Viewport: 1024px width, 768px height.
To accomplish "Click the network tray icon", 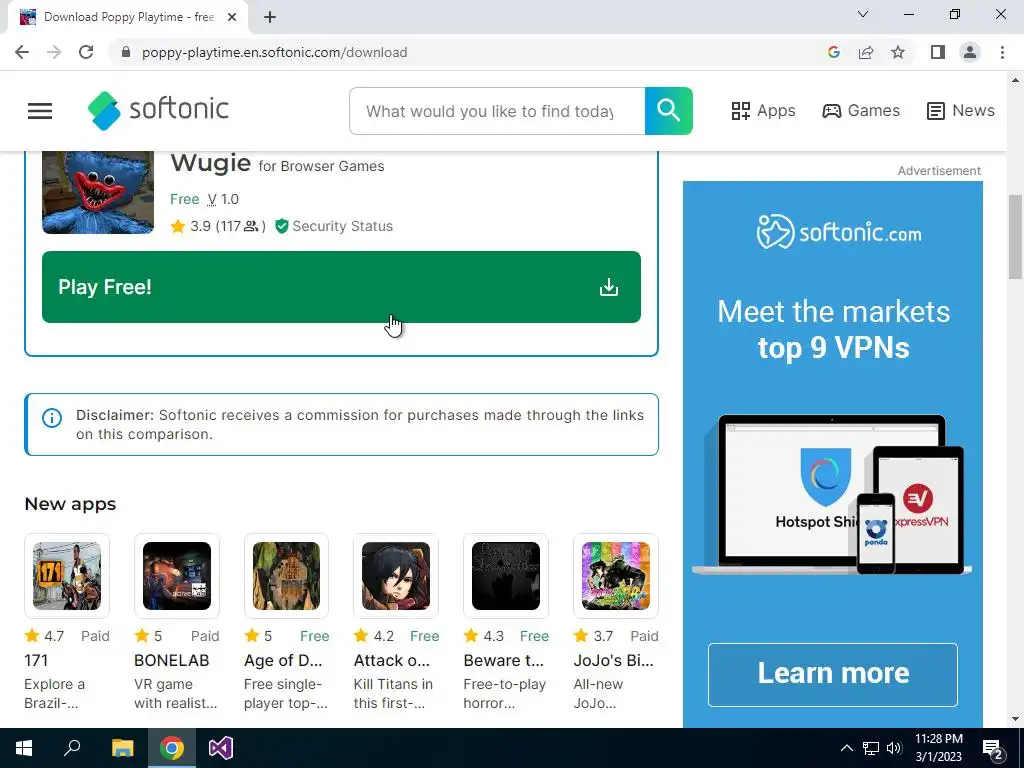I will pyautogui.click(x=871, y=748).
